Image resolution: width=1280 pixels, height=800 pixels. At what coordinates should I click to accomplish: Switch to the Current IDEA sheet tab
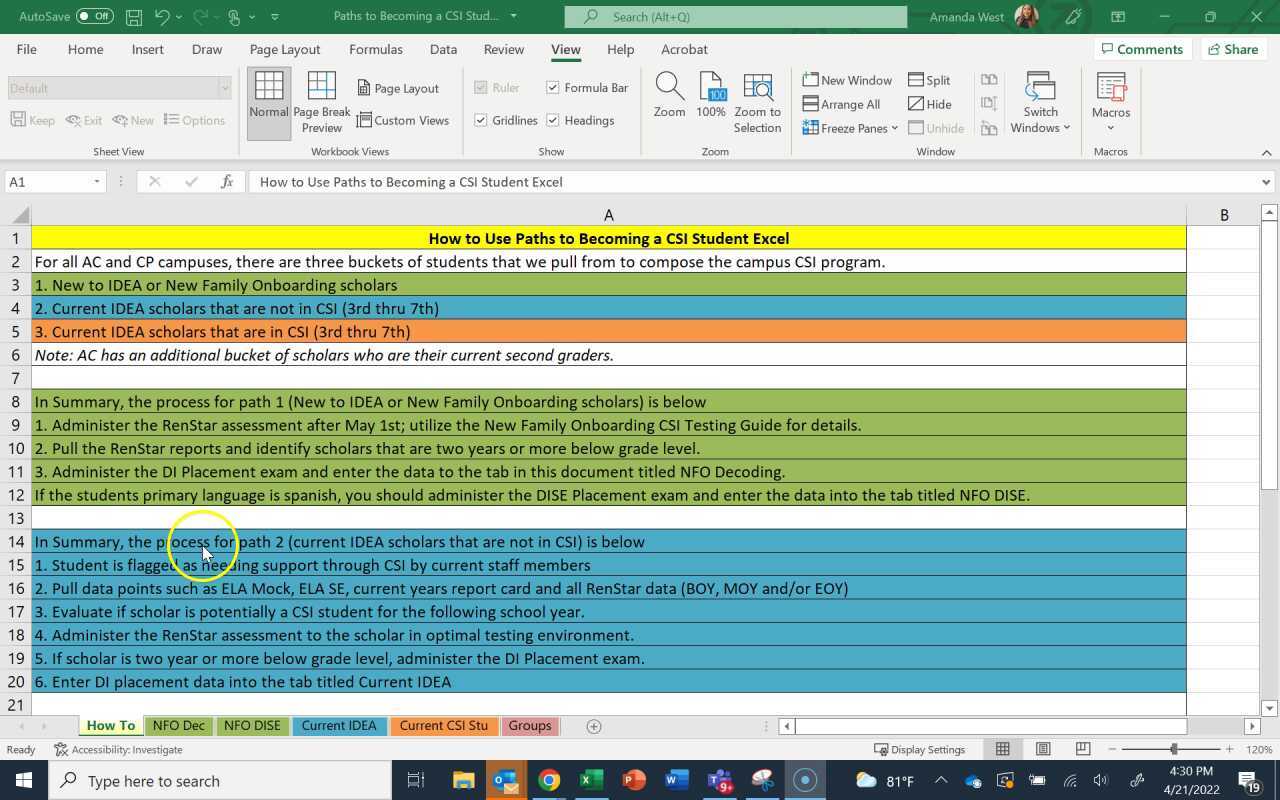338,726
